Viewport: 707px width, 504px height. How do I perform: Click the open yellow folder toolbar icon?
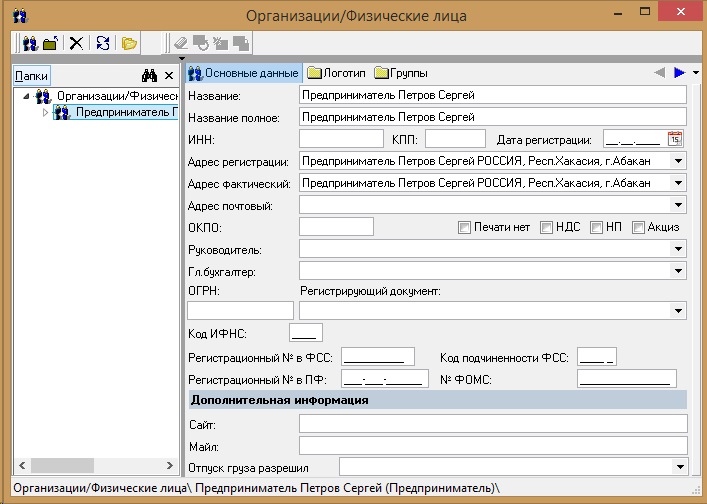[129, 43]
